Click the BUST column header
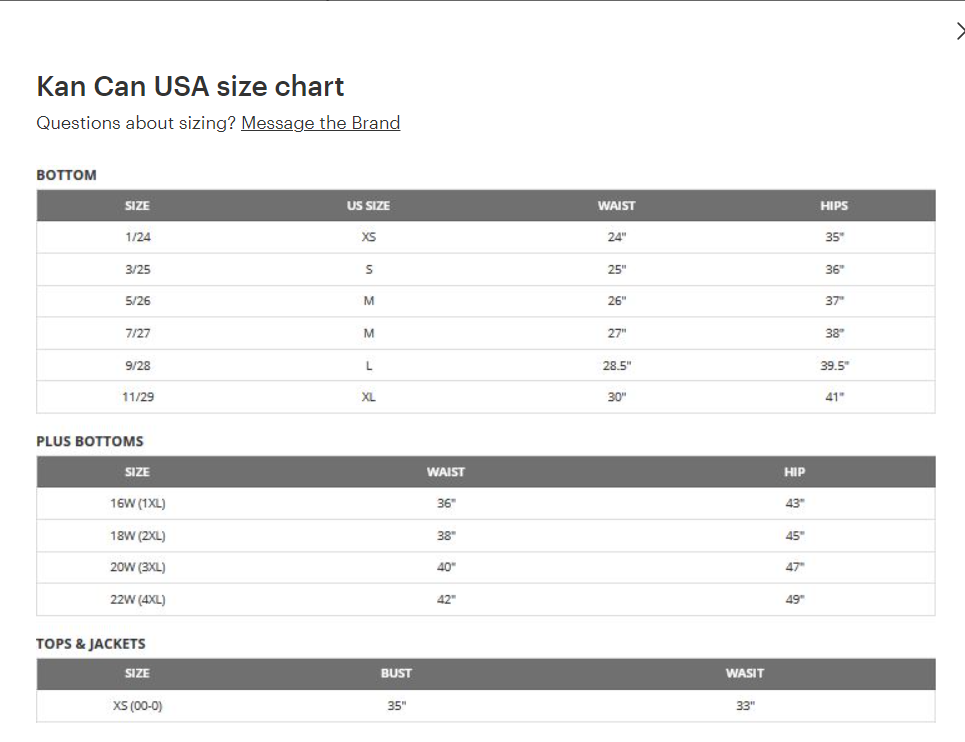The height and width of the screenshot is (742, 965). (x=396, y=673)
